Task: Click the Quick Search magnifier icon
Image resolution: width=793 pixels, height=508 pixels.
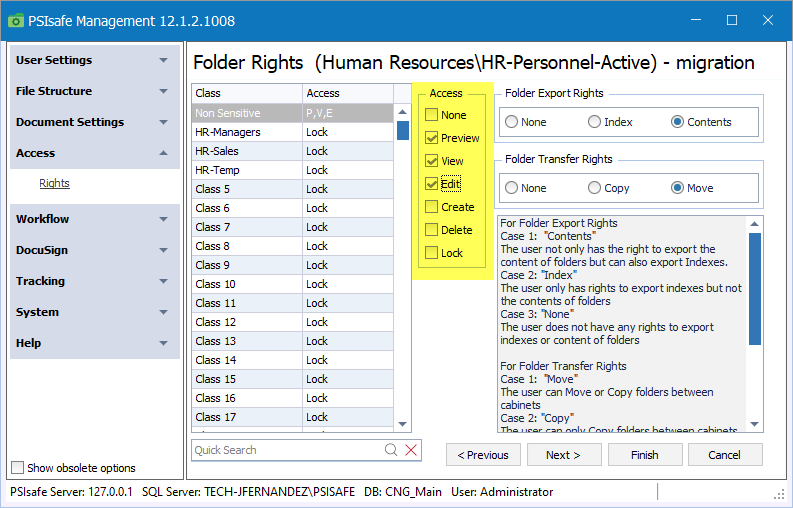Action: (x=391, y=450)
